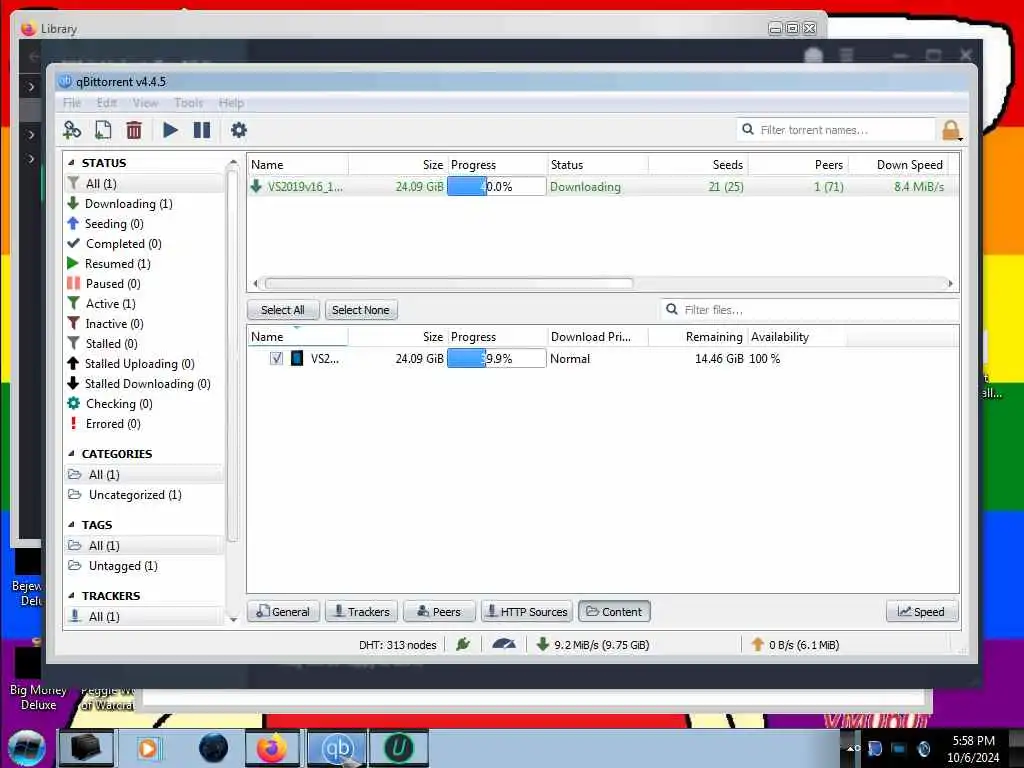Select Untagged (1) under Tags
Viewport: 1024px width, 768px height.
click(x=123, y=566)
